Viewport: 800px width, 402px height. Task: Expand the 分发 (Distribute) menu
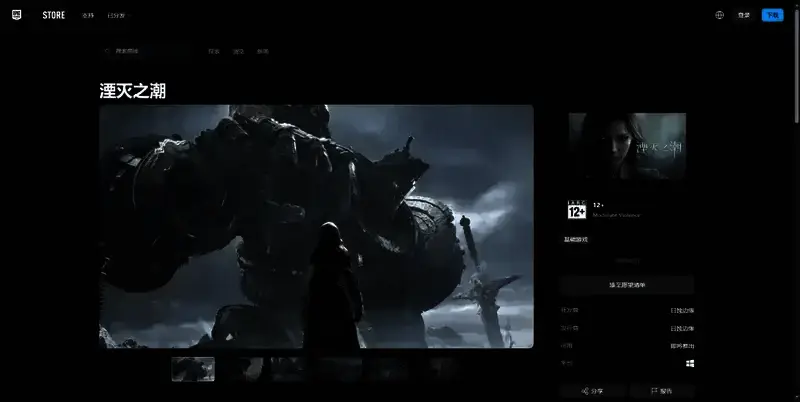pyautogui.click(x=116, y=16)
